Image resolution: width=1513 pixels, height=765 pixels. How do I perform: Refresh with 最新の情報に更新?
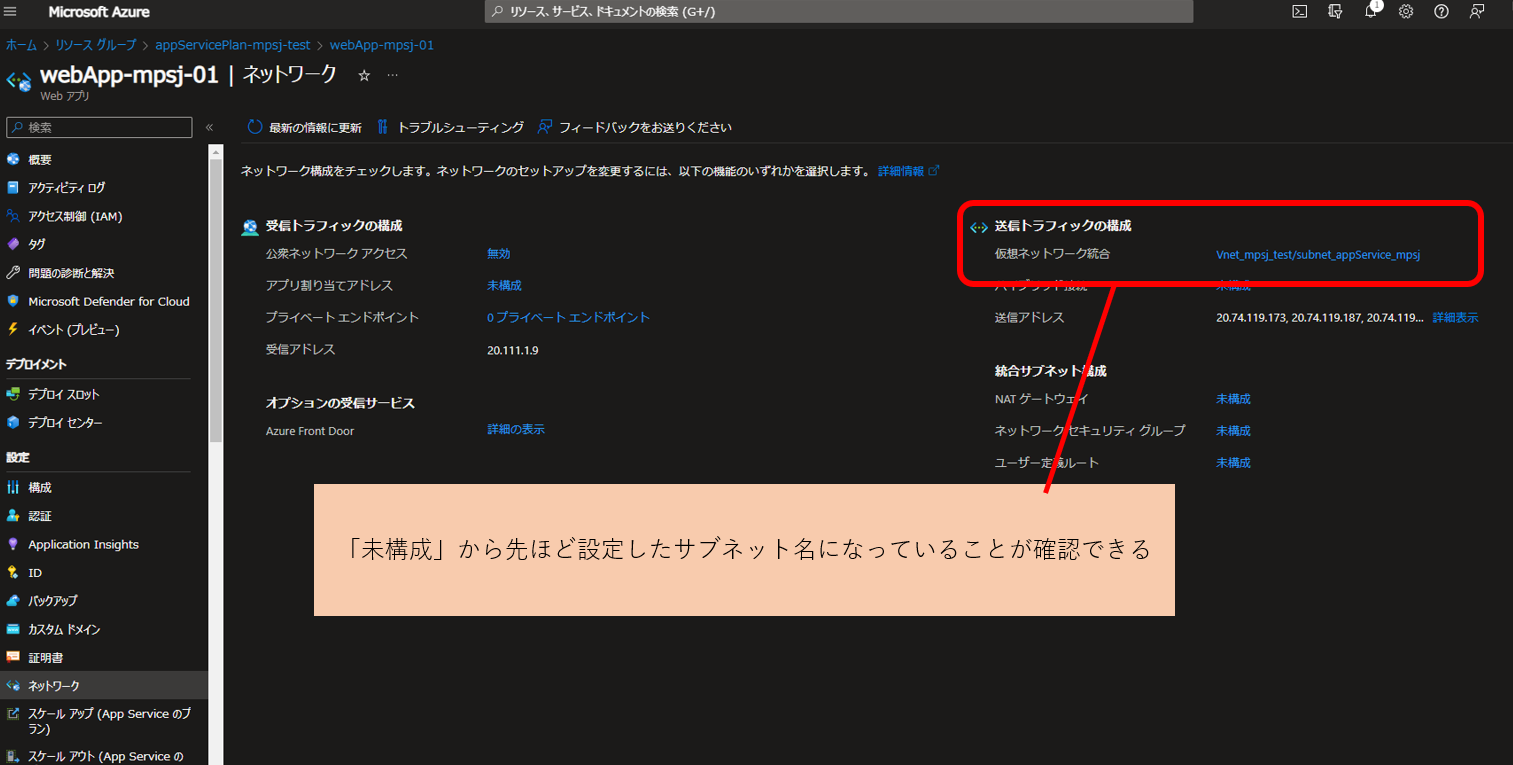click(x=305, y=128)
